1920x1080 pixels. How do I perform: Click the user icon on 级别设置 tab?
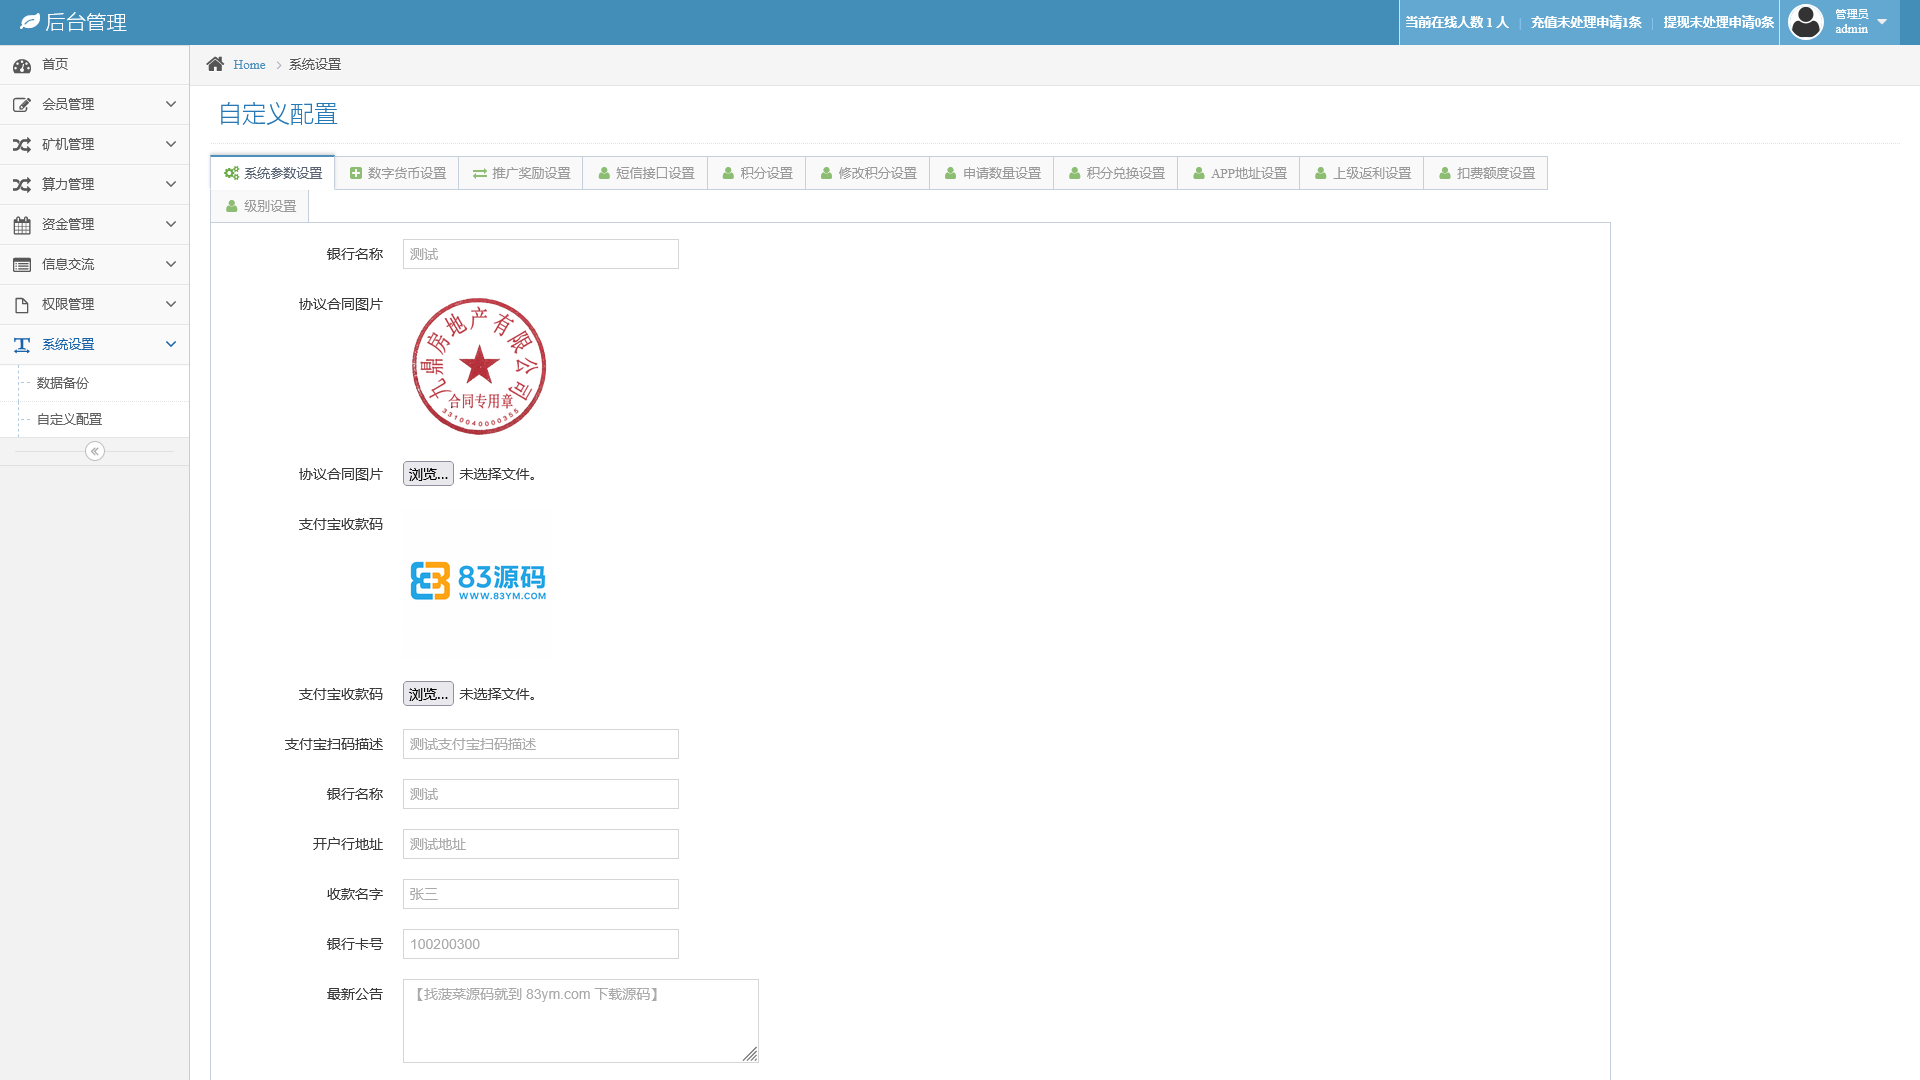232,206
